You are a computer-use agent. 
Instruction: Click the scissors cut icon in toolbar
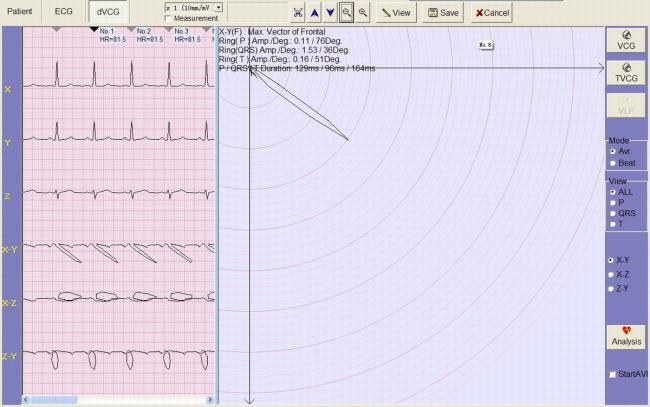coord(298,12)
